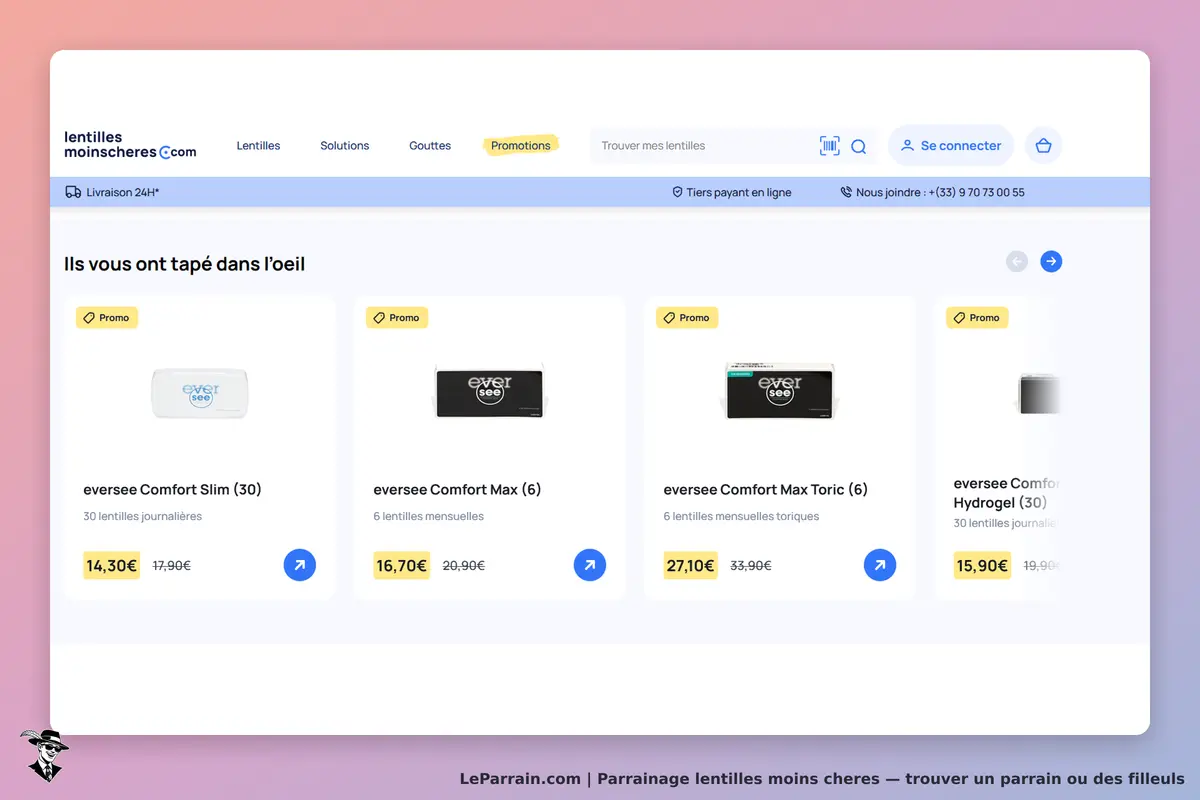Viewport: 1200px width, 800px height.
Task: Go to the Promotions page
Action: pos(520,146)
